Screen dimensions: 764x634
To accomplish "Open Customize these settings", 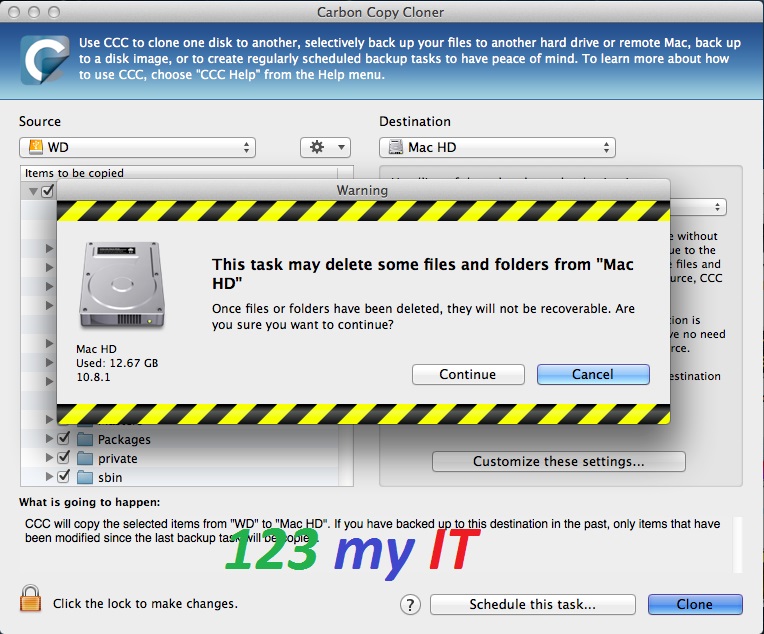I will point(558,461).
